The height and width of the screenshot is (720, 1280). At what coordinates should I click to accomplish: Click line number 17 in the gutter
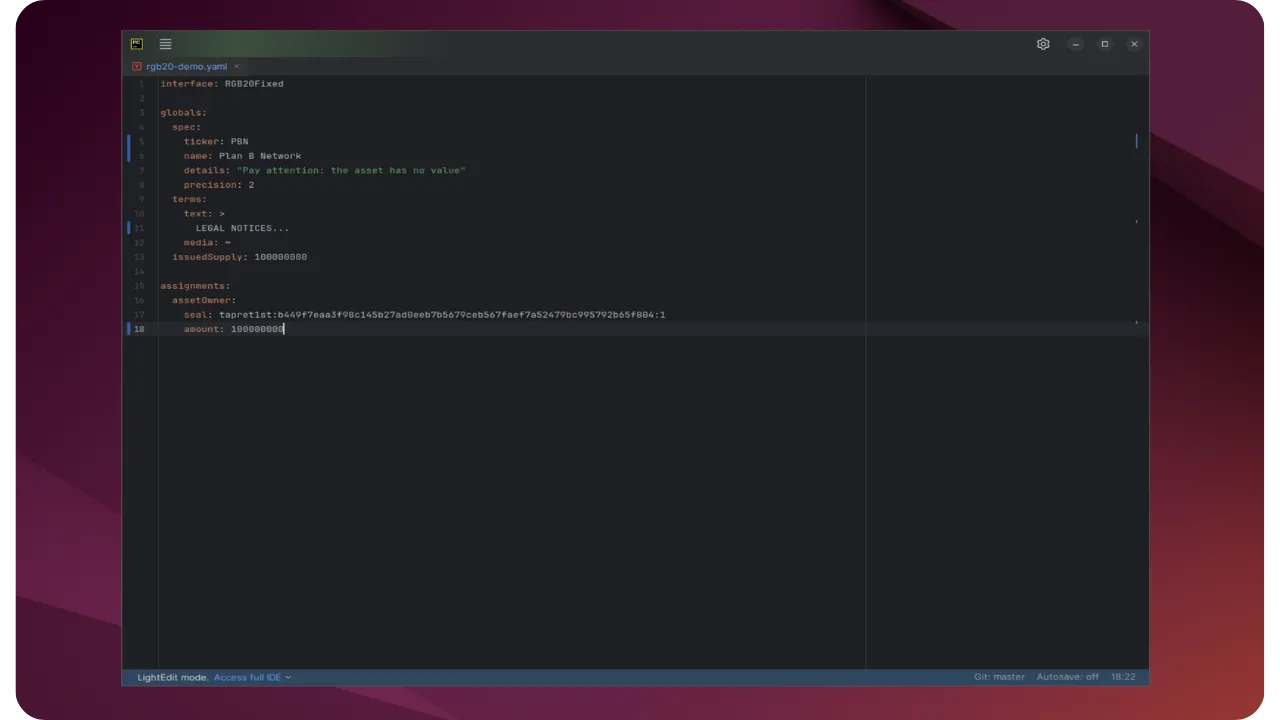[x=140, y=314]
